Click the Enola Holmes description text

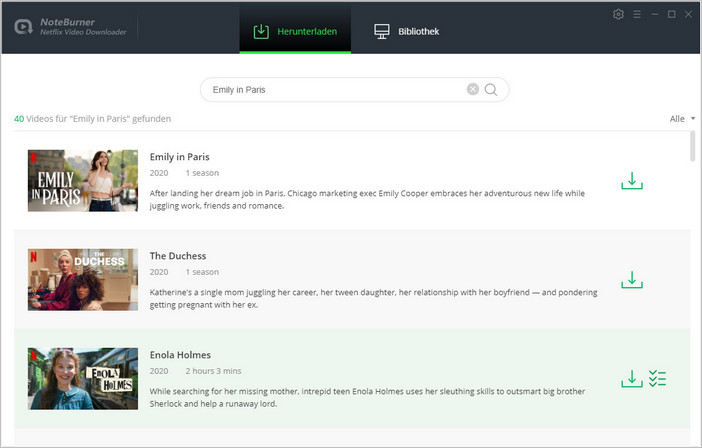pos(367,397)
